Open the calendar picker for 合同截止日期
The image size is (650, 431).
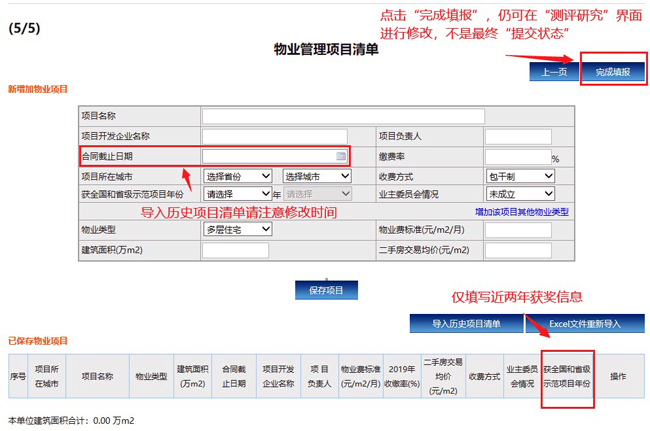341,157
